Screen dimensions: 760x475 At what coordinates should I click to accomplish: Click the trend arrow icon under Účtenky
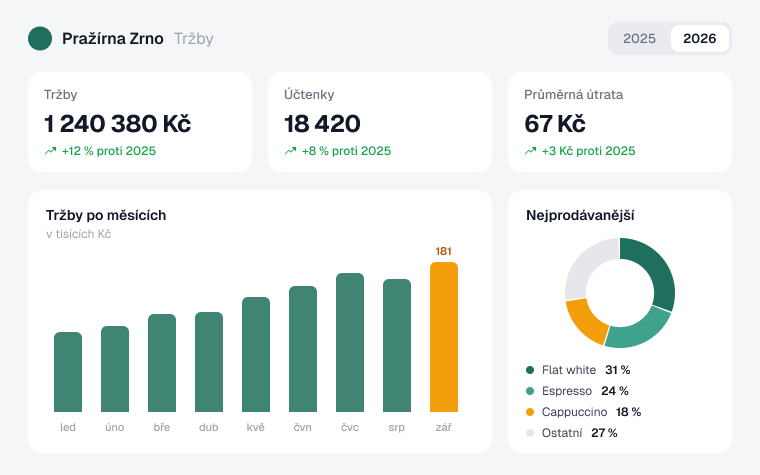point(290,151)
